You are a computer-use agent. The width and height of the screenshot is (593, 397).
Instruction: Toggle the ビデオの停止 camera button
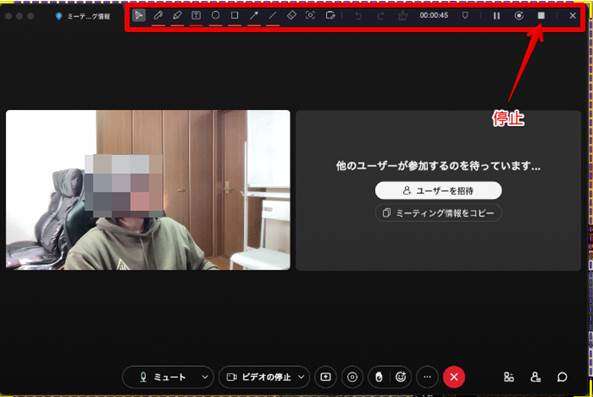point(259,377)
